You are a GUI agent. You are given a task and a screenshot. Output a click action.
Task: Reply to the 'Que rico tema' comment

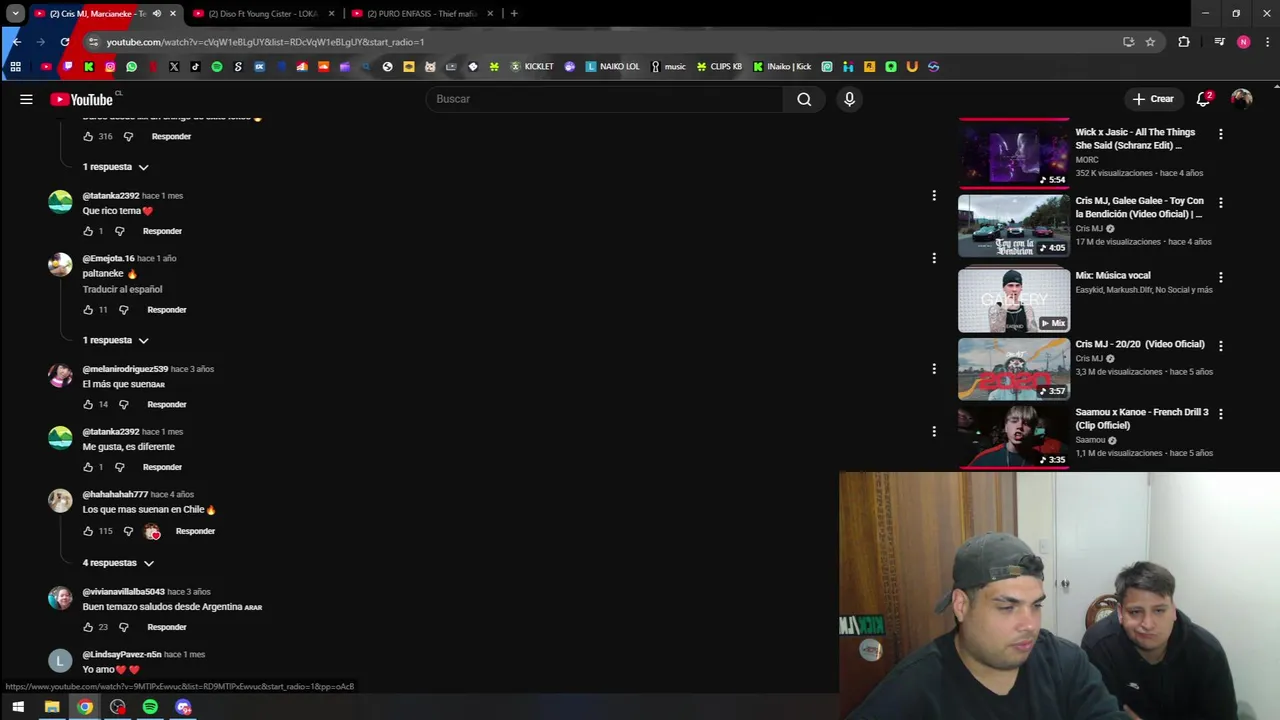[162, 231]
